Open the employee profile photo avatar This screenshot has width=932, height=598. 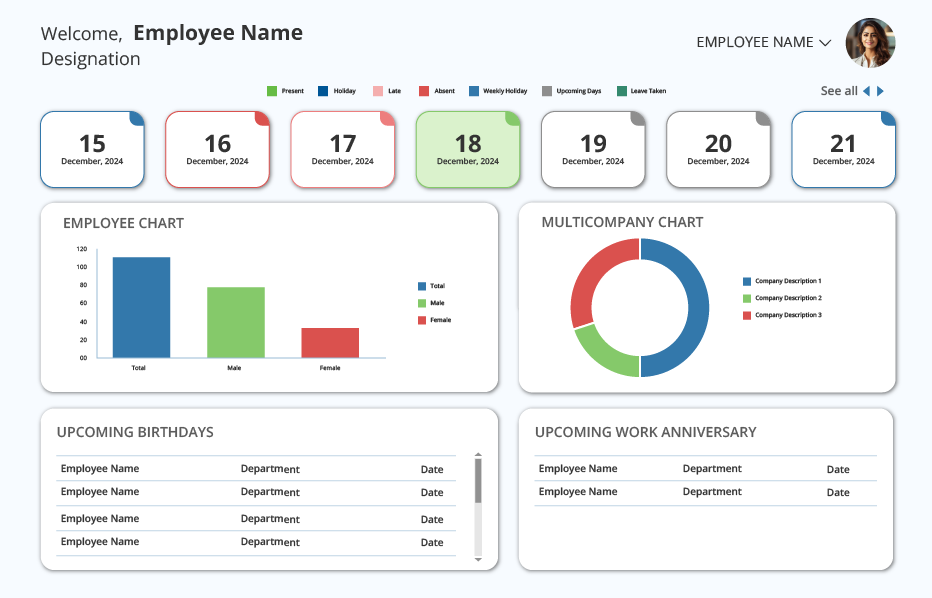(870, 43)
